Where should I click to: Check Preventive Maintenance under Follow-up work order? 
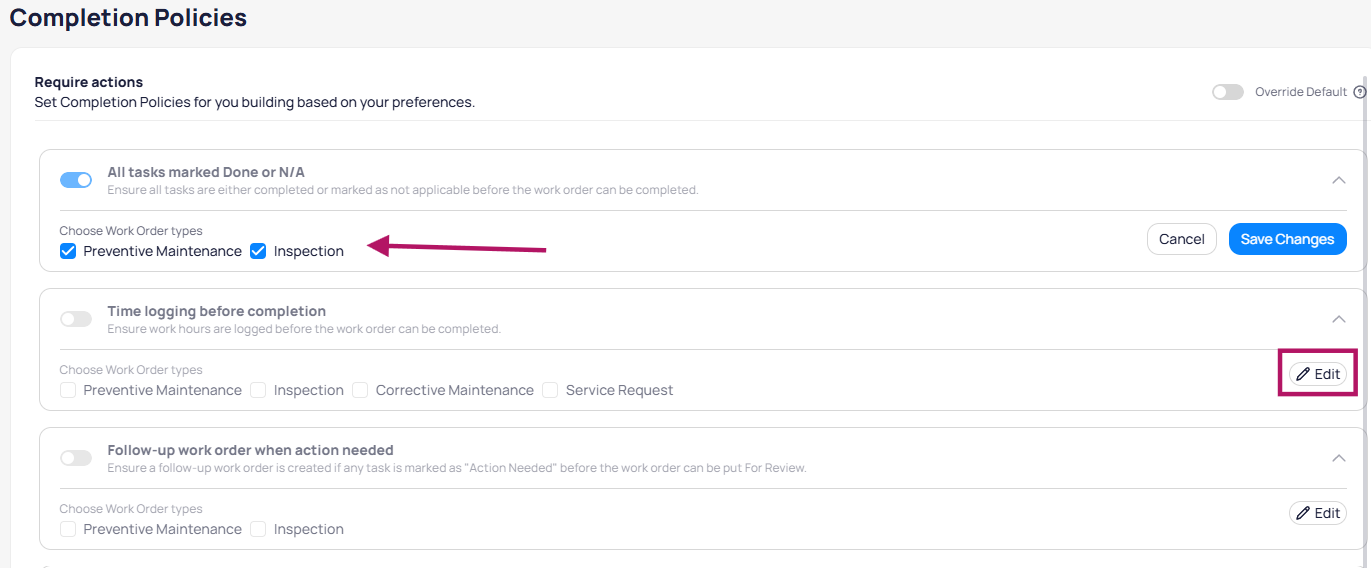[68, 529]
